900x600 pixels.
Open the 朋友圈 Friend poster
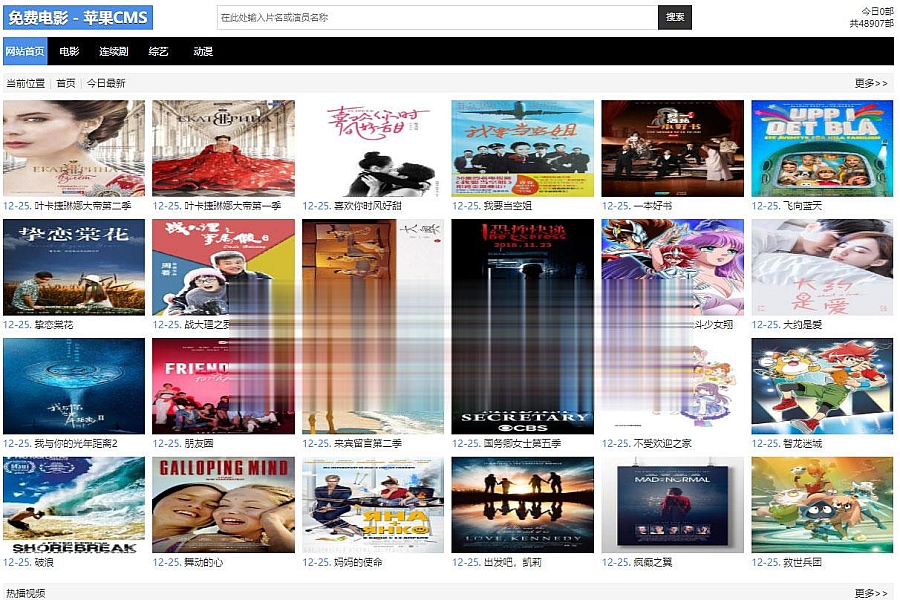coord(224,386)
